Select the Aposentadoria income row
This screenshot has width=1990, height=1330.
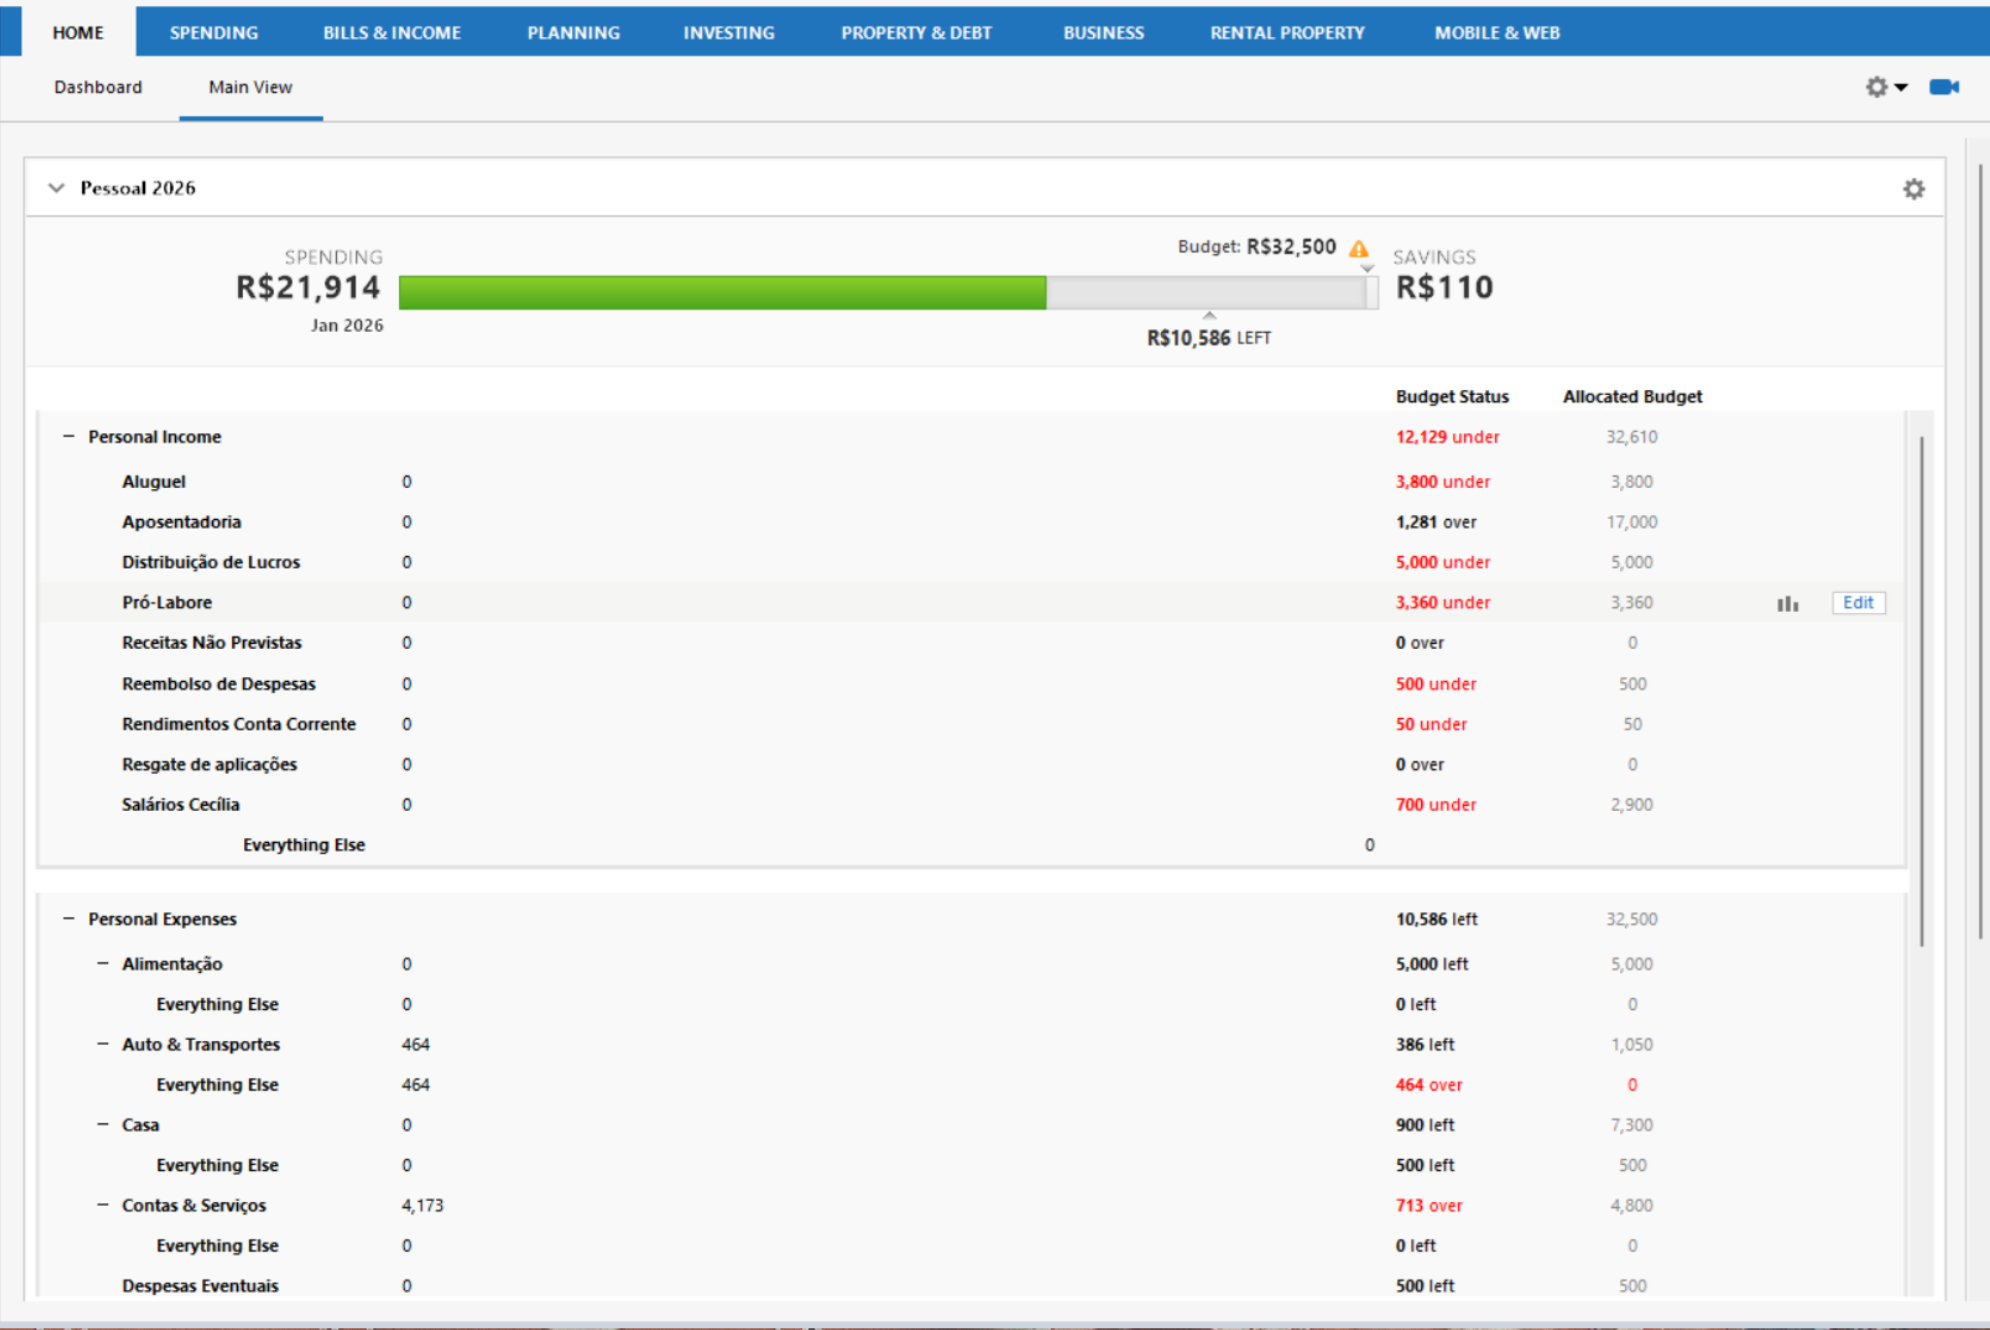[x=181, y=522]
